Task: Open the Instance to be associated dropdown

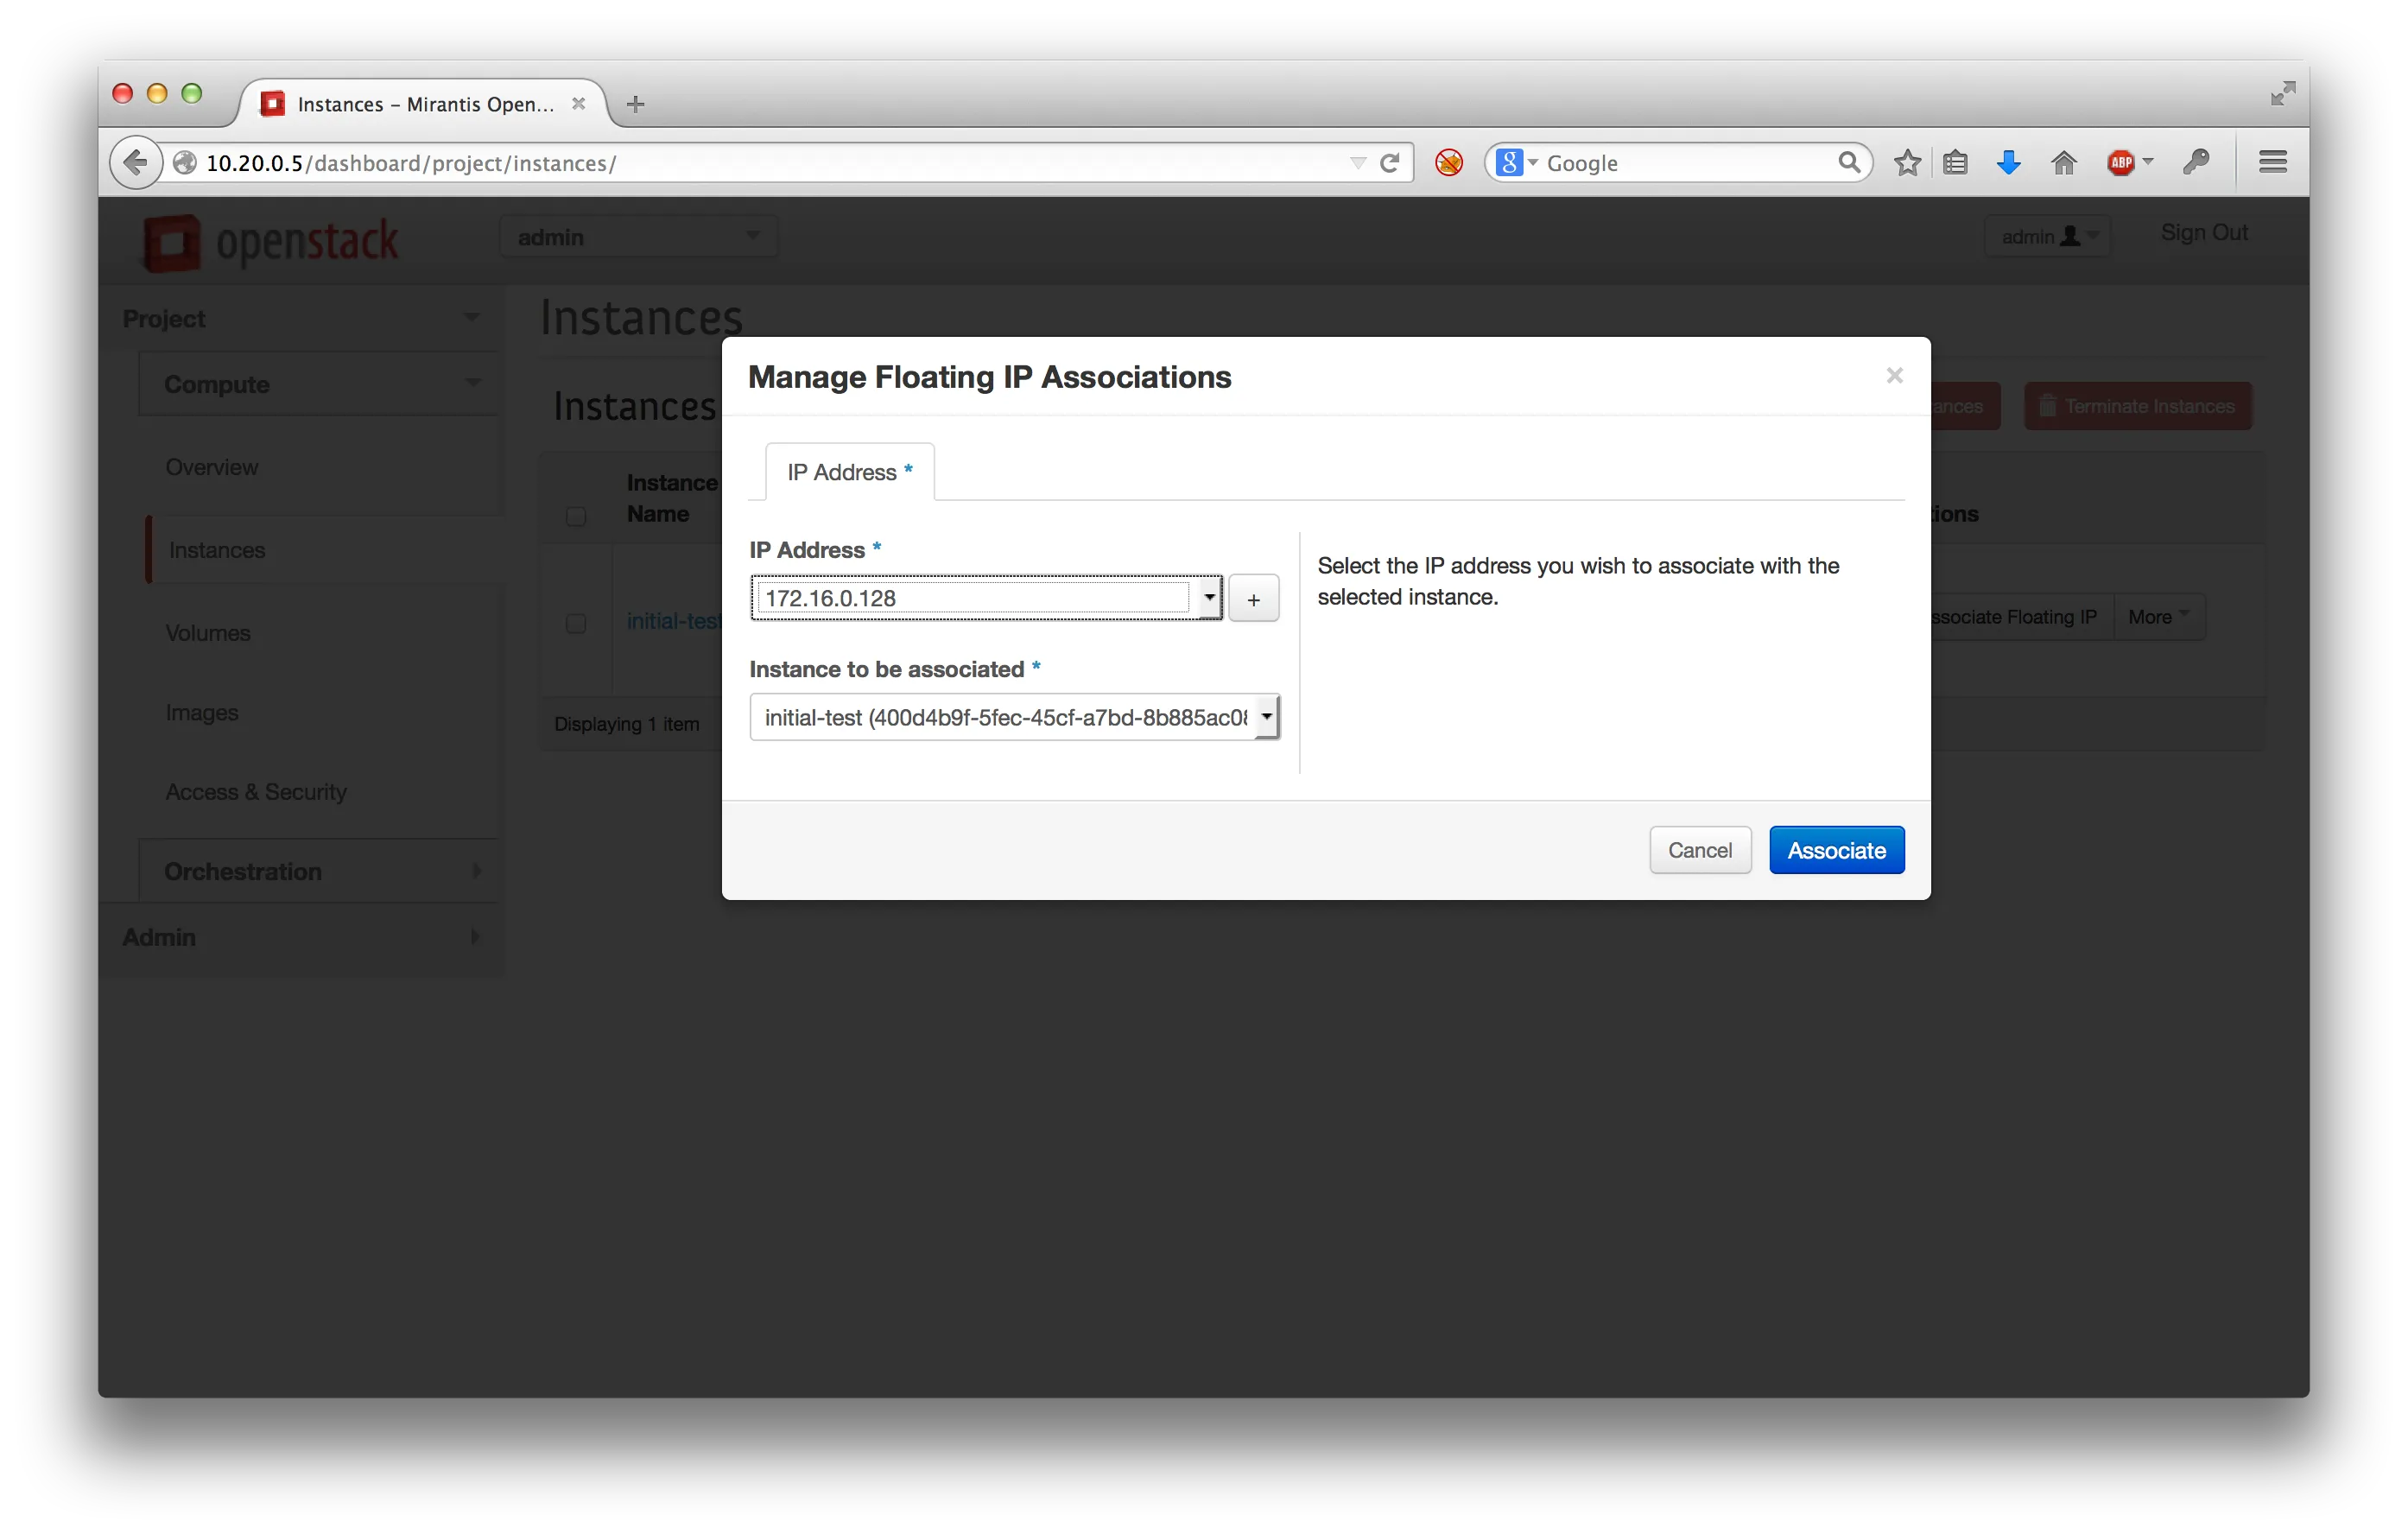Action: (1015, 717)
